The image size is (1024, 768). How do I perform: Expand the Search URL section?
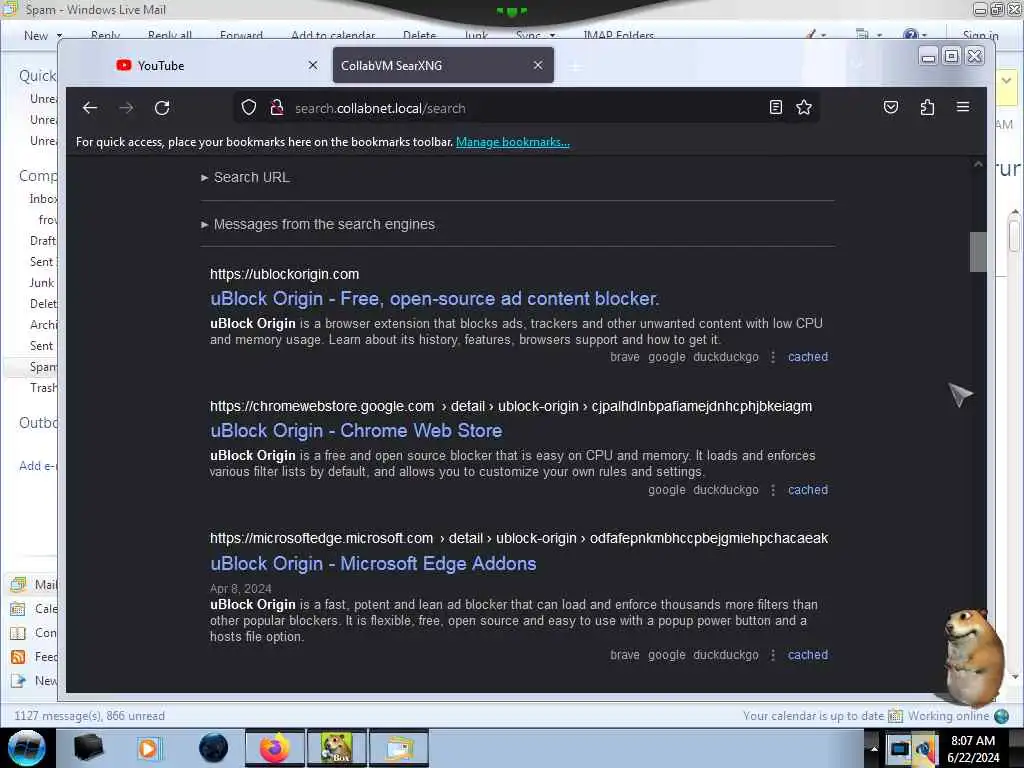246,177
